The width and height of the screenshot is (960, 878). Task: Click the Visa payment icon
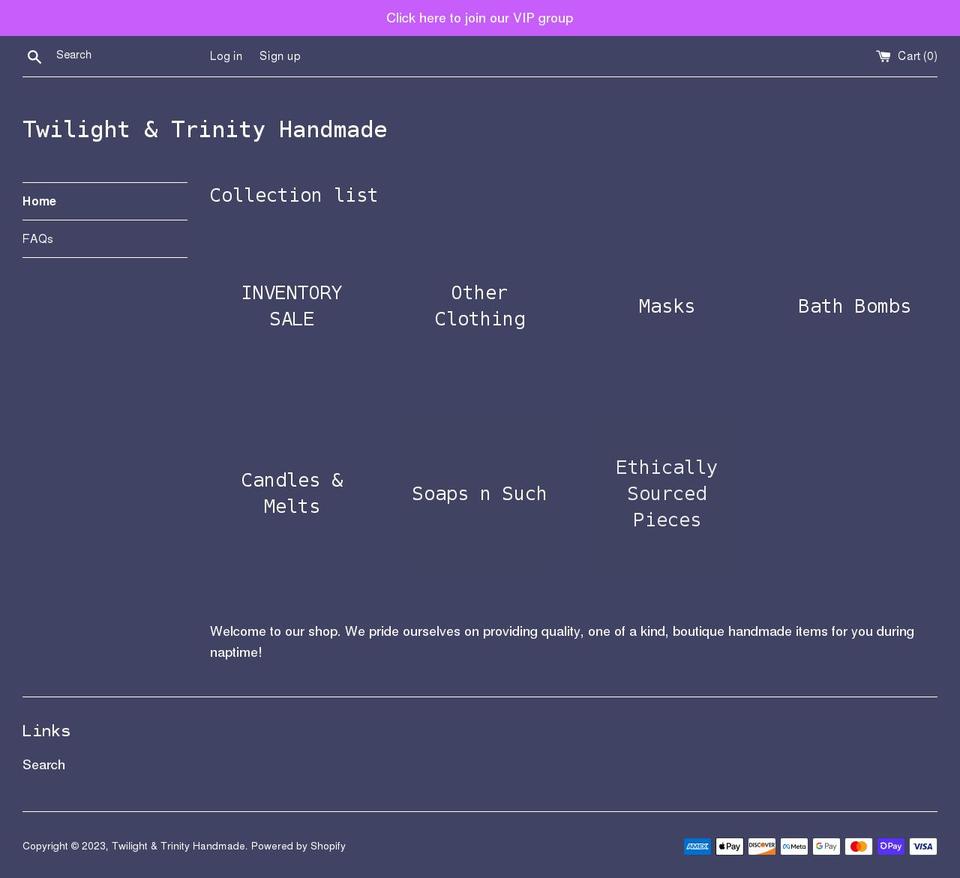point(922,846)
